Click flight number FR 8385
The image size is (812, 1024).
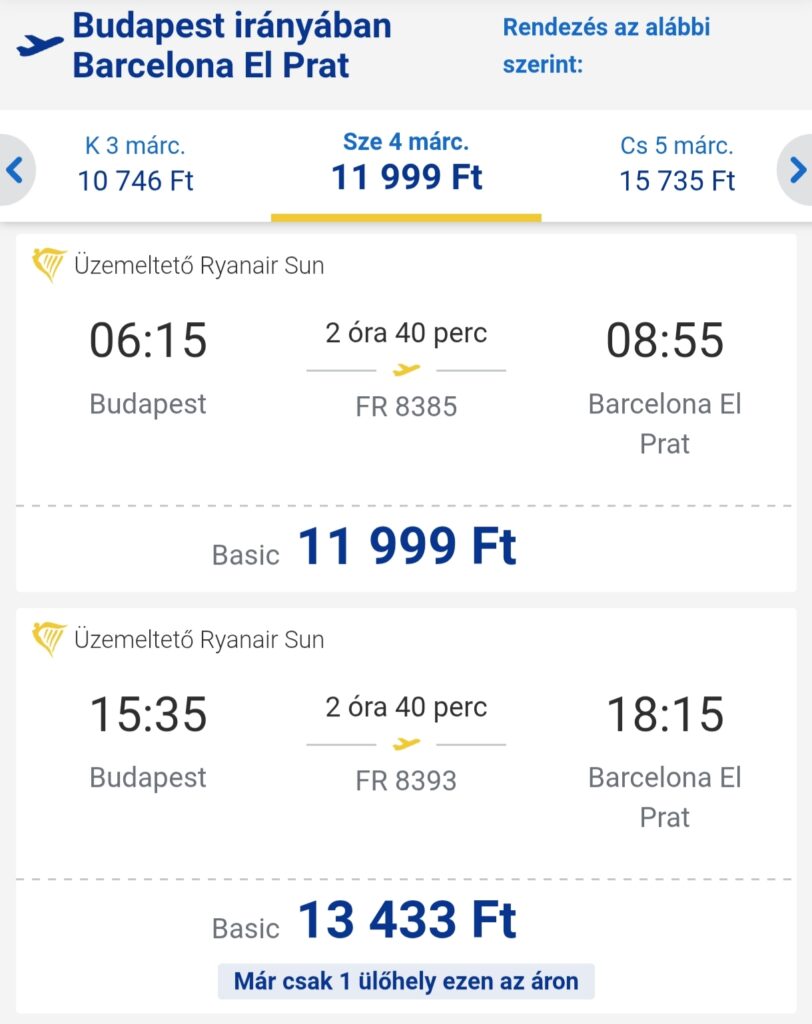click(x=406, y=407)
